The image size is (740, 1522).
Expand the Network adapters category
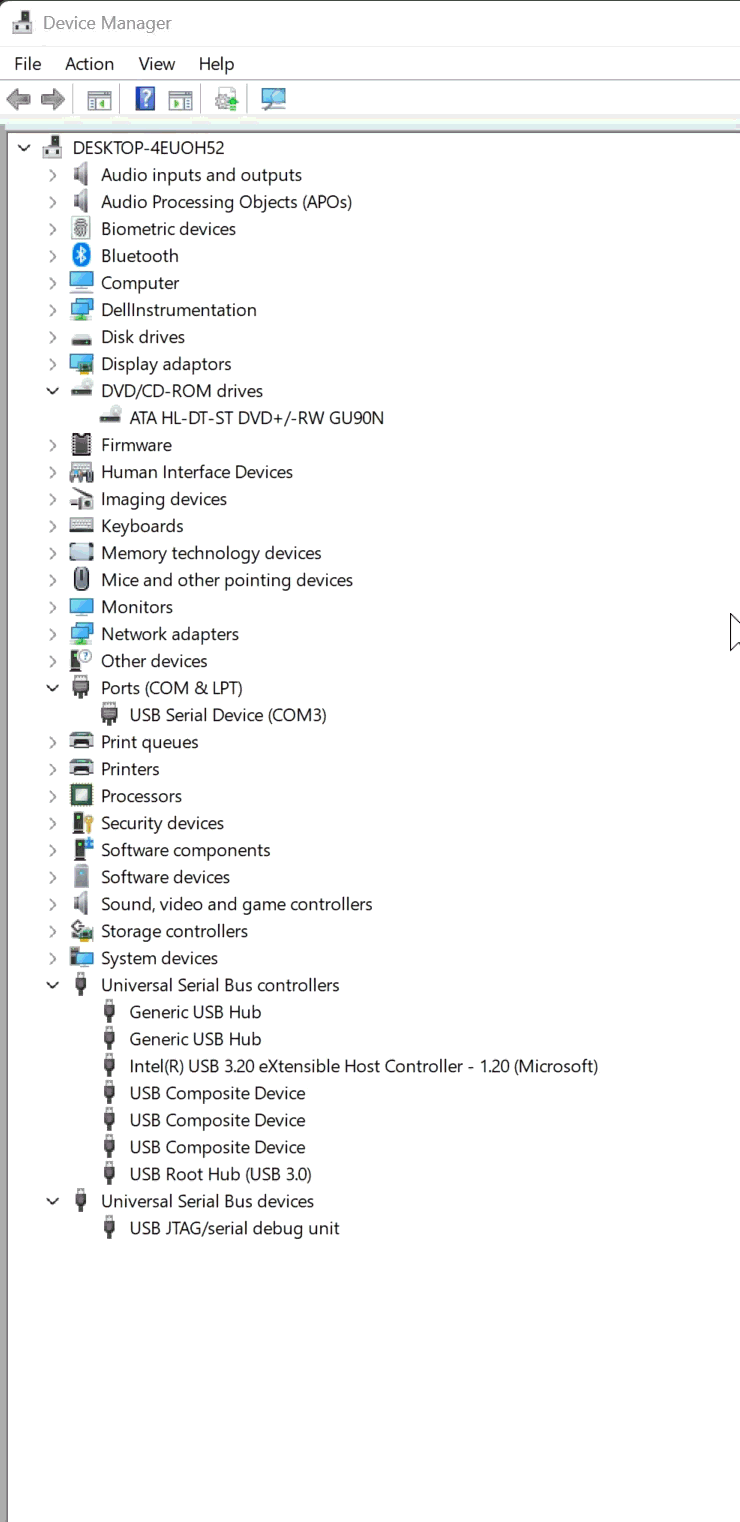click(52, 634)
